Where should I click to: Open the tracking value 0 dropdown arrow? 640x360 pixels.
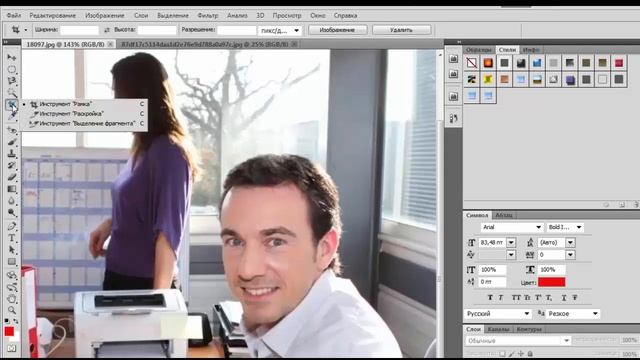[570, 255]
